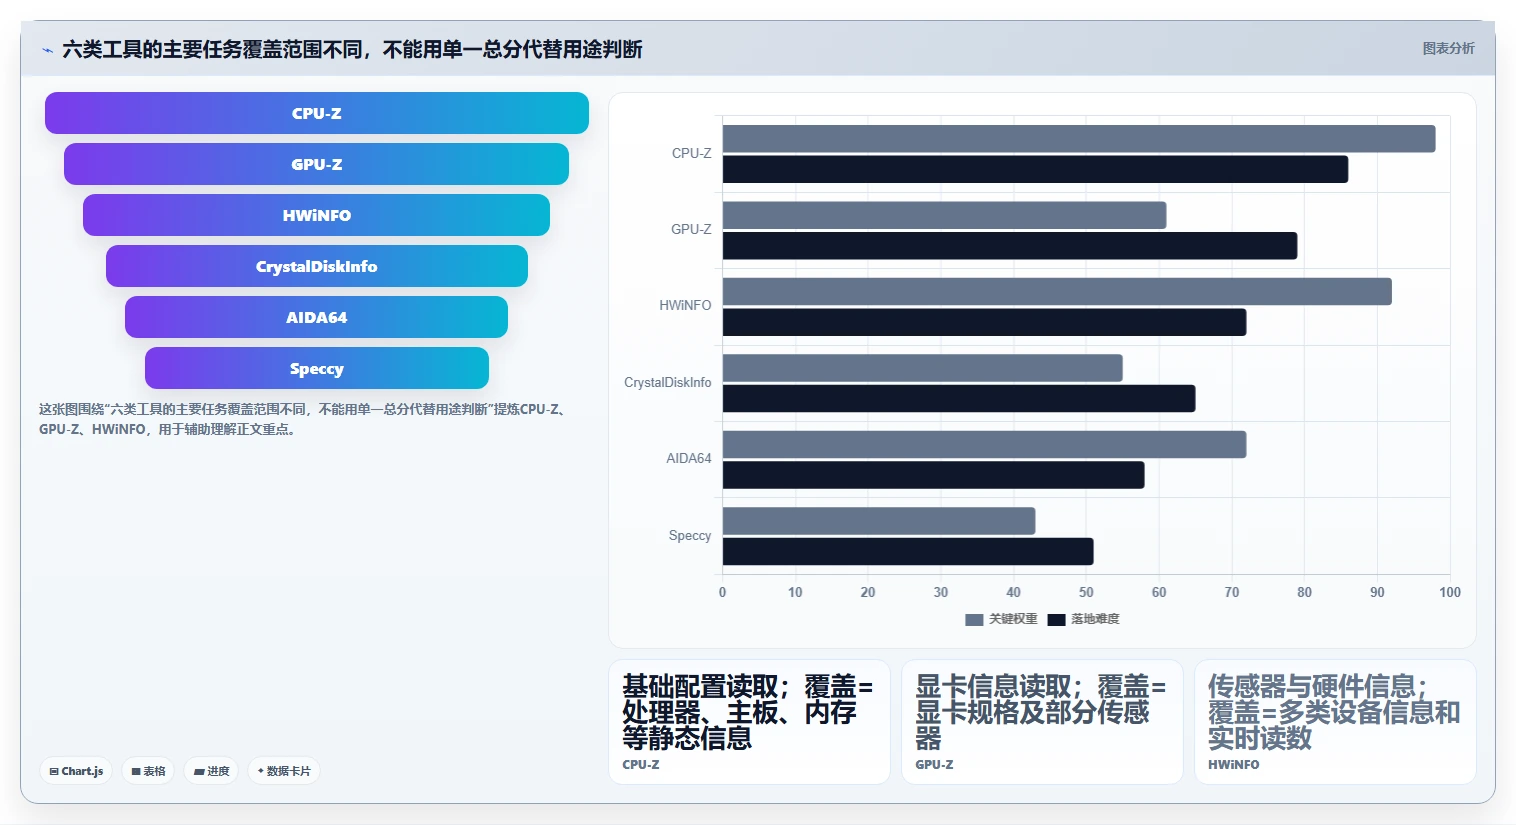1516x825 pixels.
Task: Click the x-axis tick label 50
Action: (1086, 592)
